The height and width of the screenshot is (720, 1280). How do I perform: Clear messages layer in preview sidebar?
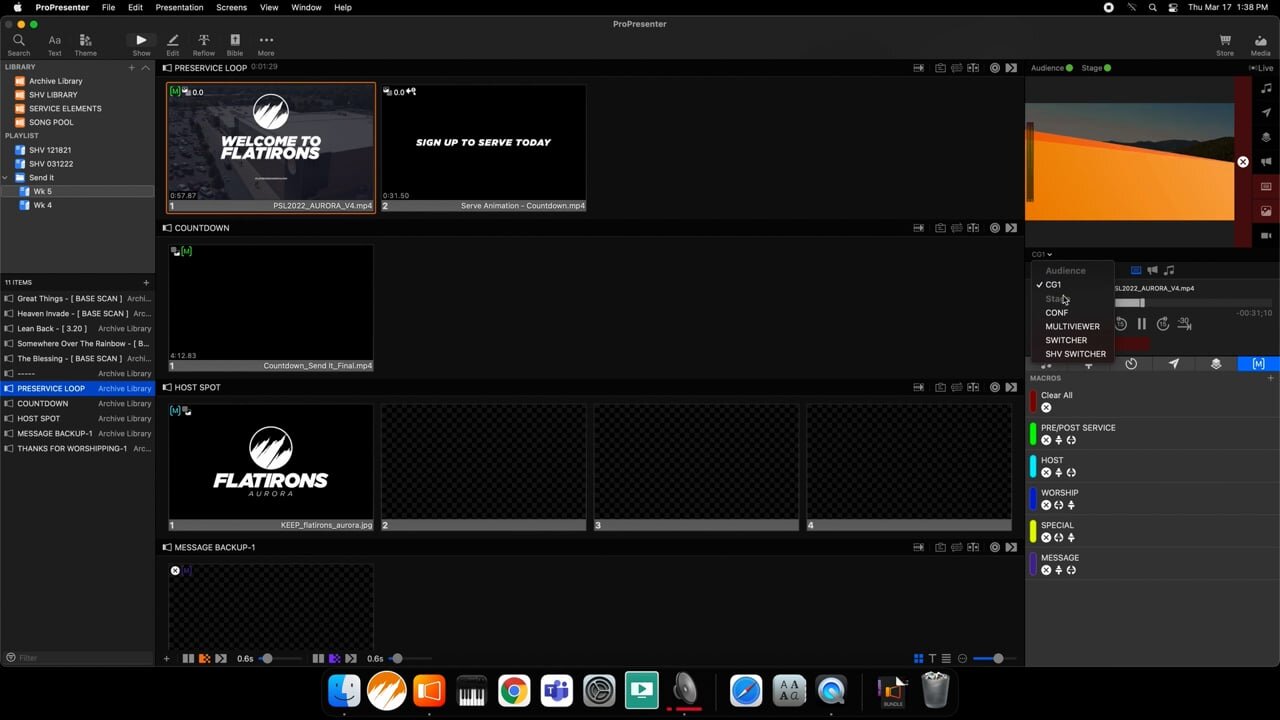[x=1266, y=113]
